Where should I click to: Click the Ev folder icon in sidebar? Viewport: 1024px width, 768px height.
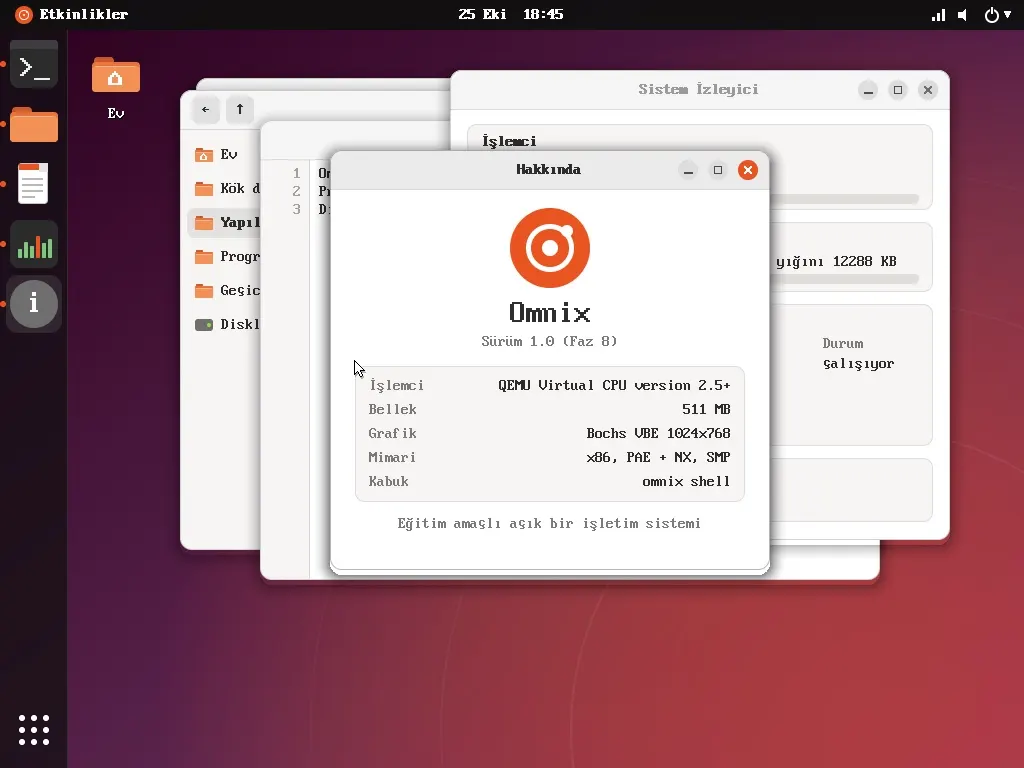pyautogui.click(x=204, y=155)
